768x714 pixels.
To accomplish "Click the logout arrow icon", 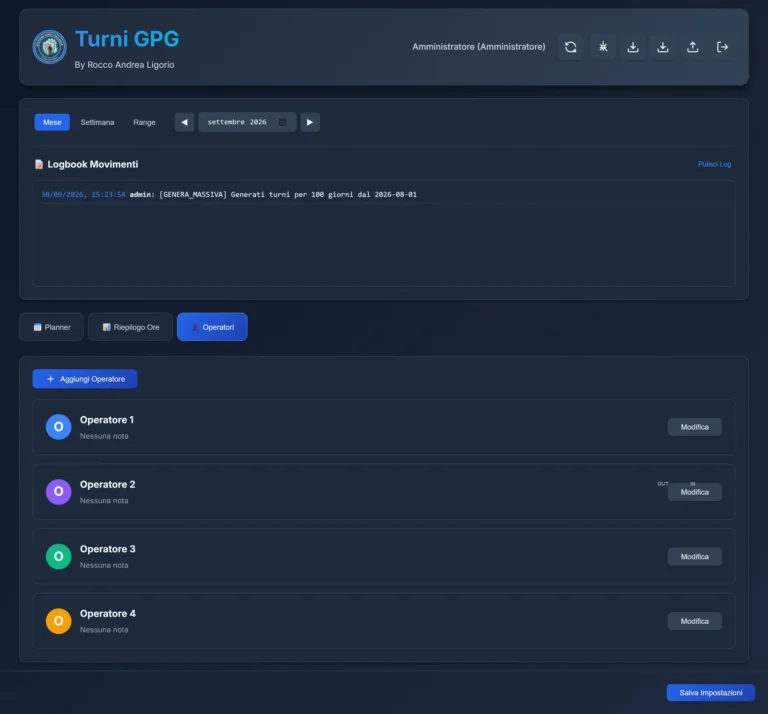I will click(x=722, y=47).
